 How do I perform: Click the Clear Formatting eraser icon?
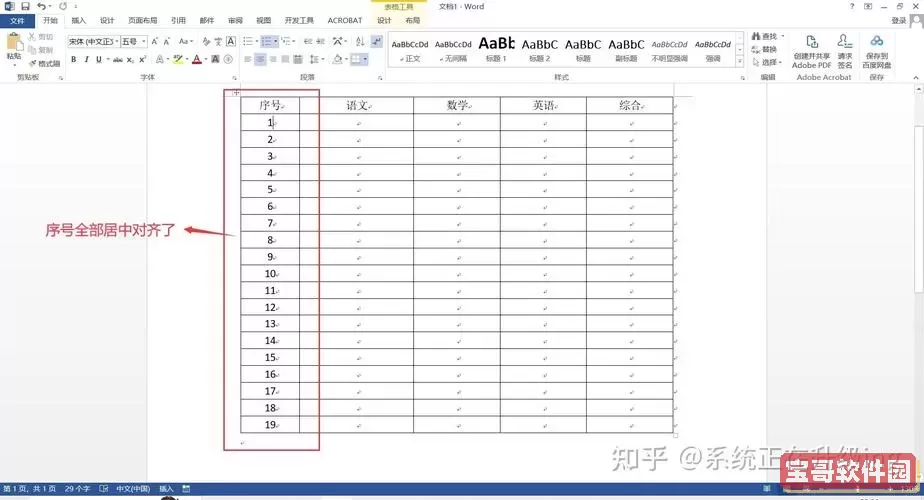206,41
